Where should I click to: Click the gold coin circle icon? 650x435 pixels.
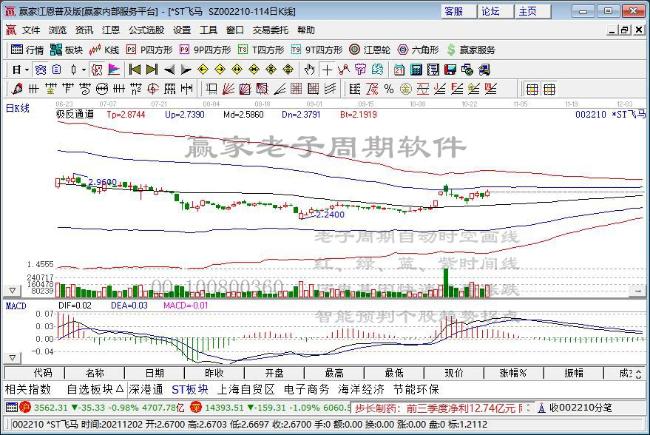click(406, 89)
